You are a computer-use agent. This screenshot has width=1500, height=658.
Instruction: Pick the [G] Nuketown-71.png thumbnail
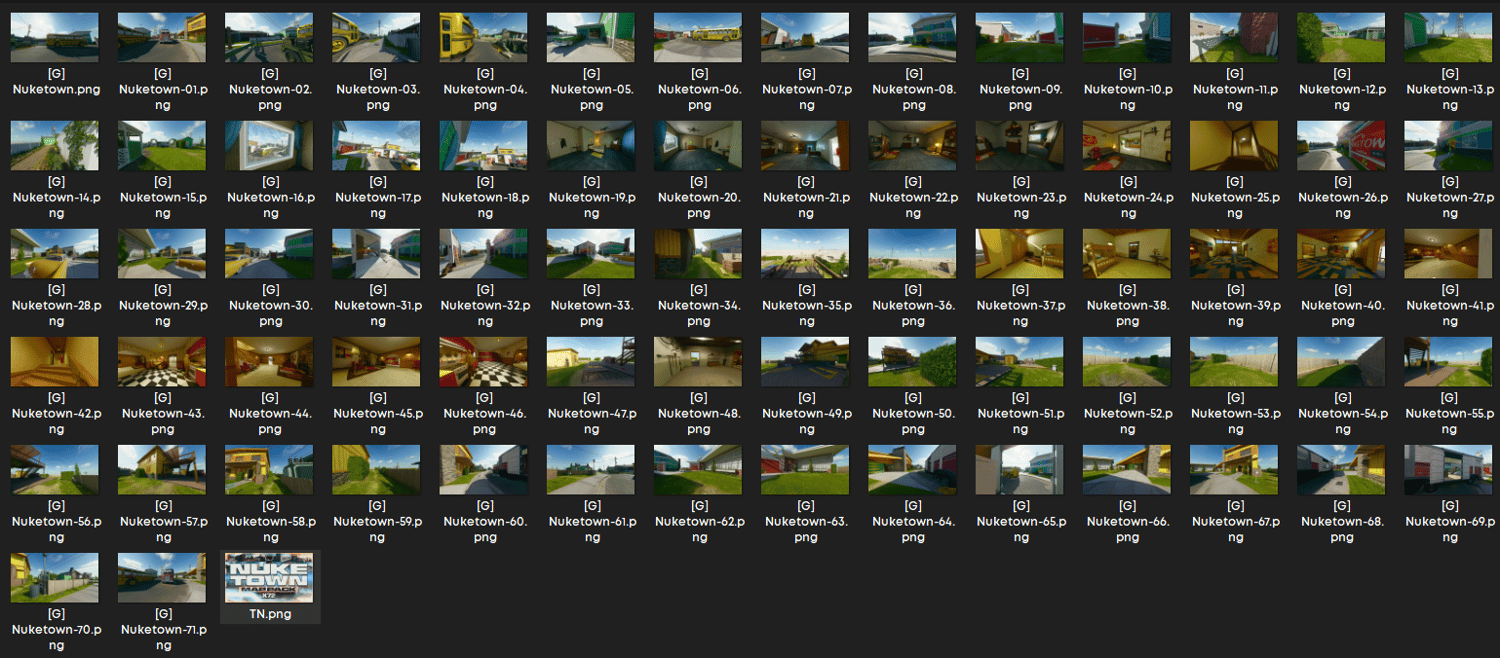[x=162, y=578]
